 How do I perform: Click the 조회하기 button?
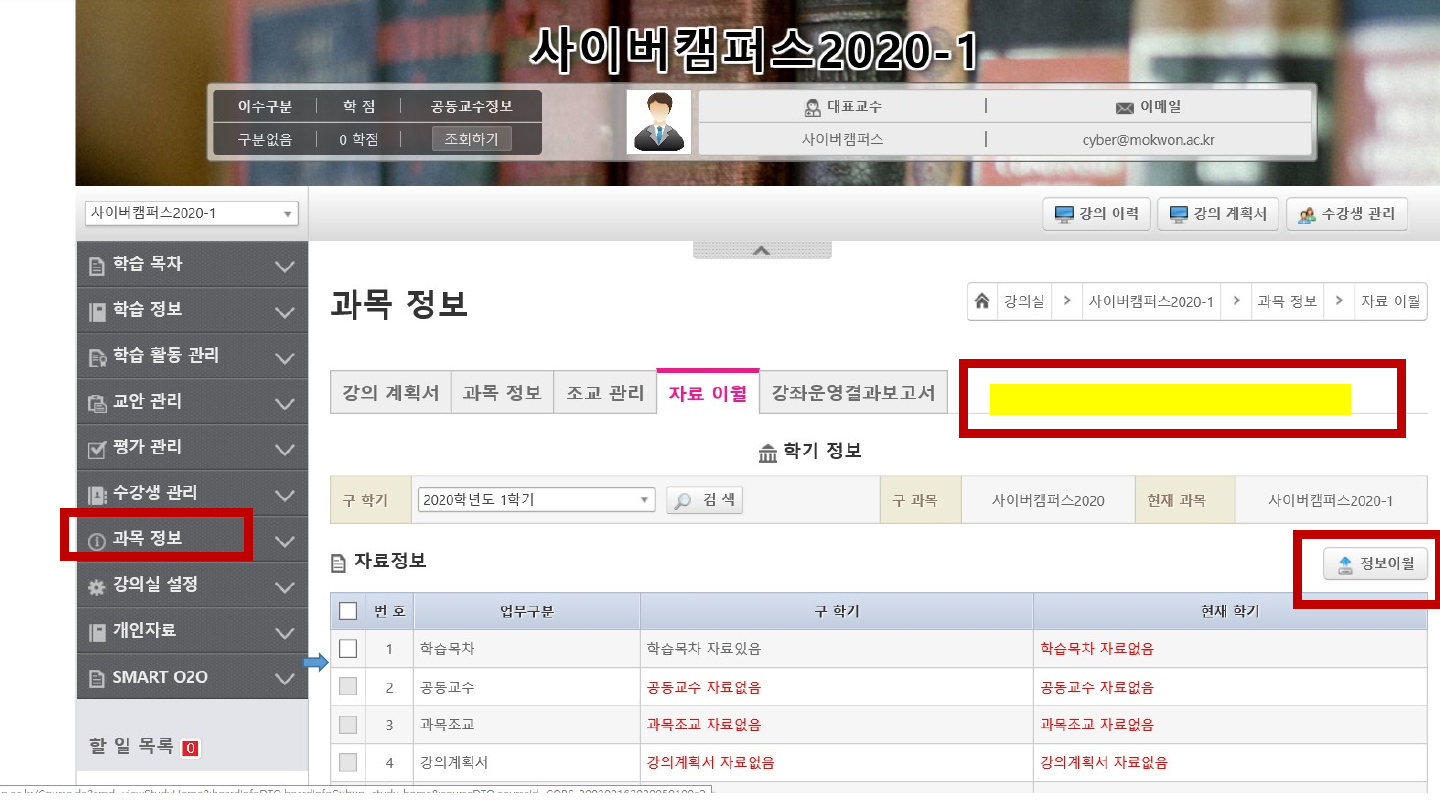(x=471, y=139)
